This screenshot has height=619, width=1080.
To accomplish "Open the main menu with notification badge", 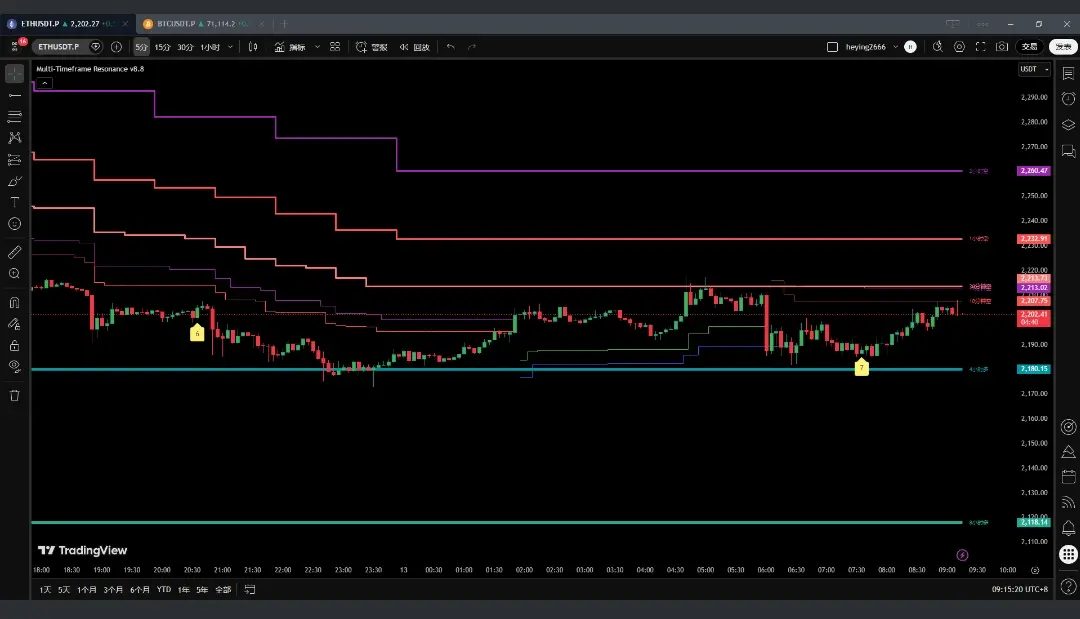I will [16, 46].
